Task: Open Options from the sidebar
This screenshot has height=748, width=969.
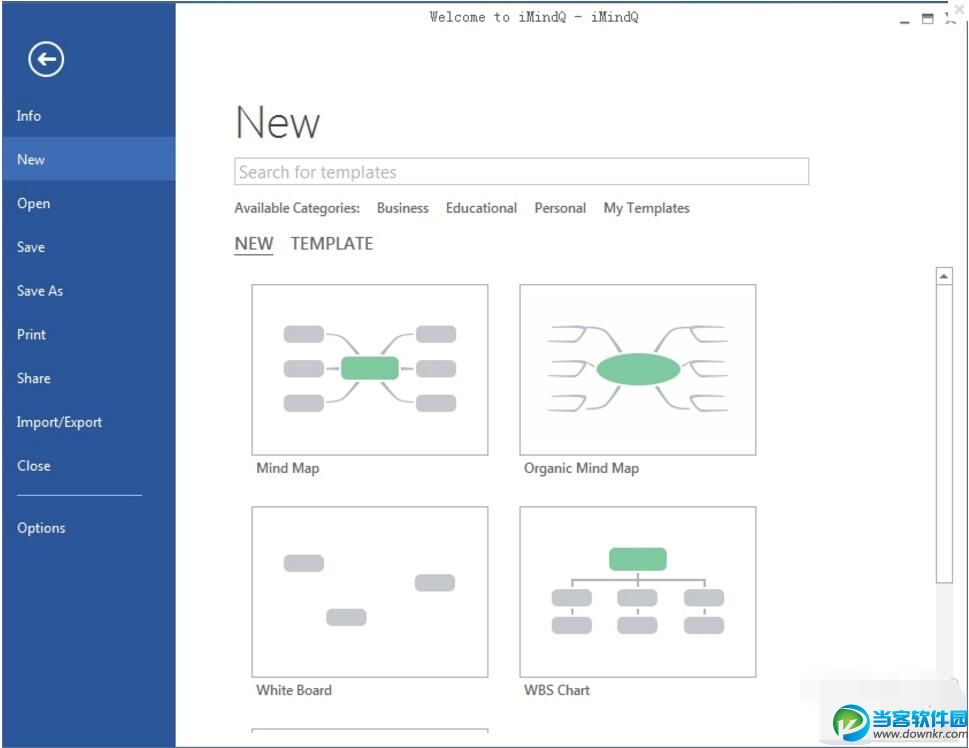Action: (x=41, y=528)
